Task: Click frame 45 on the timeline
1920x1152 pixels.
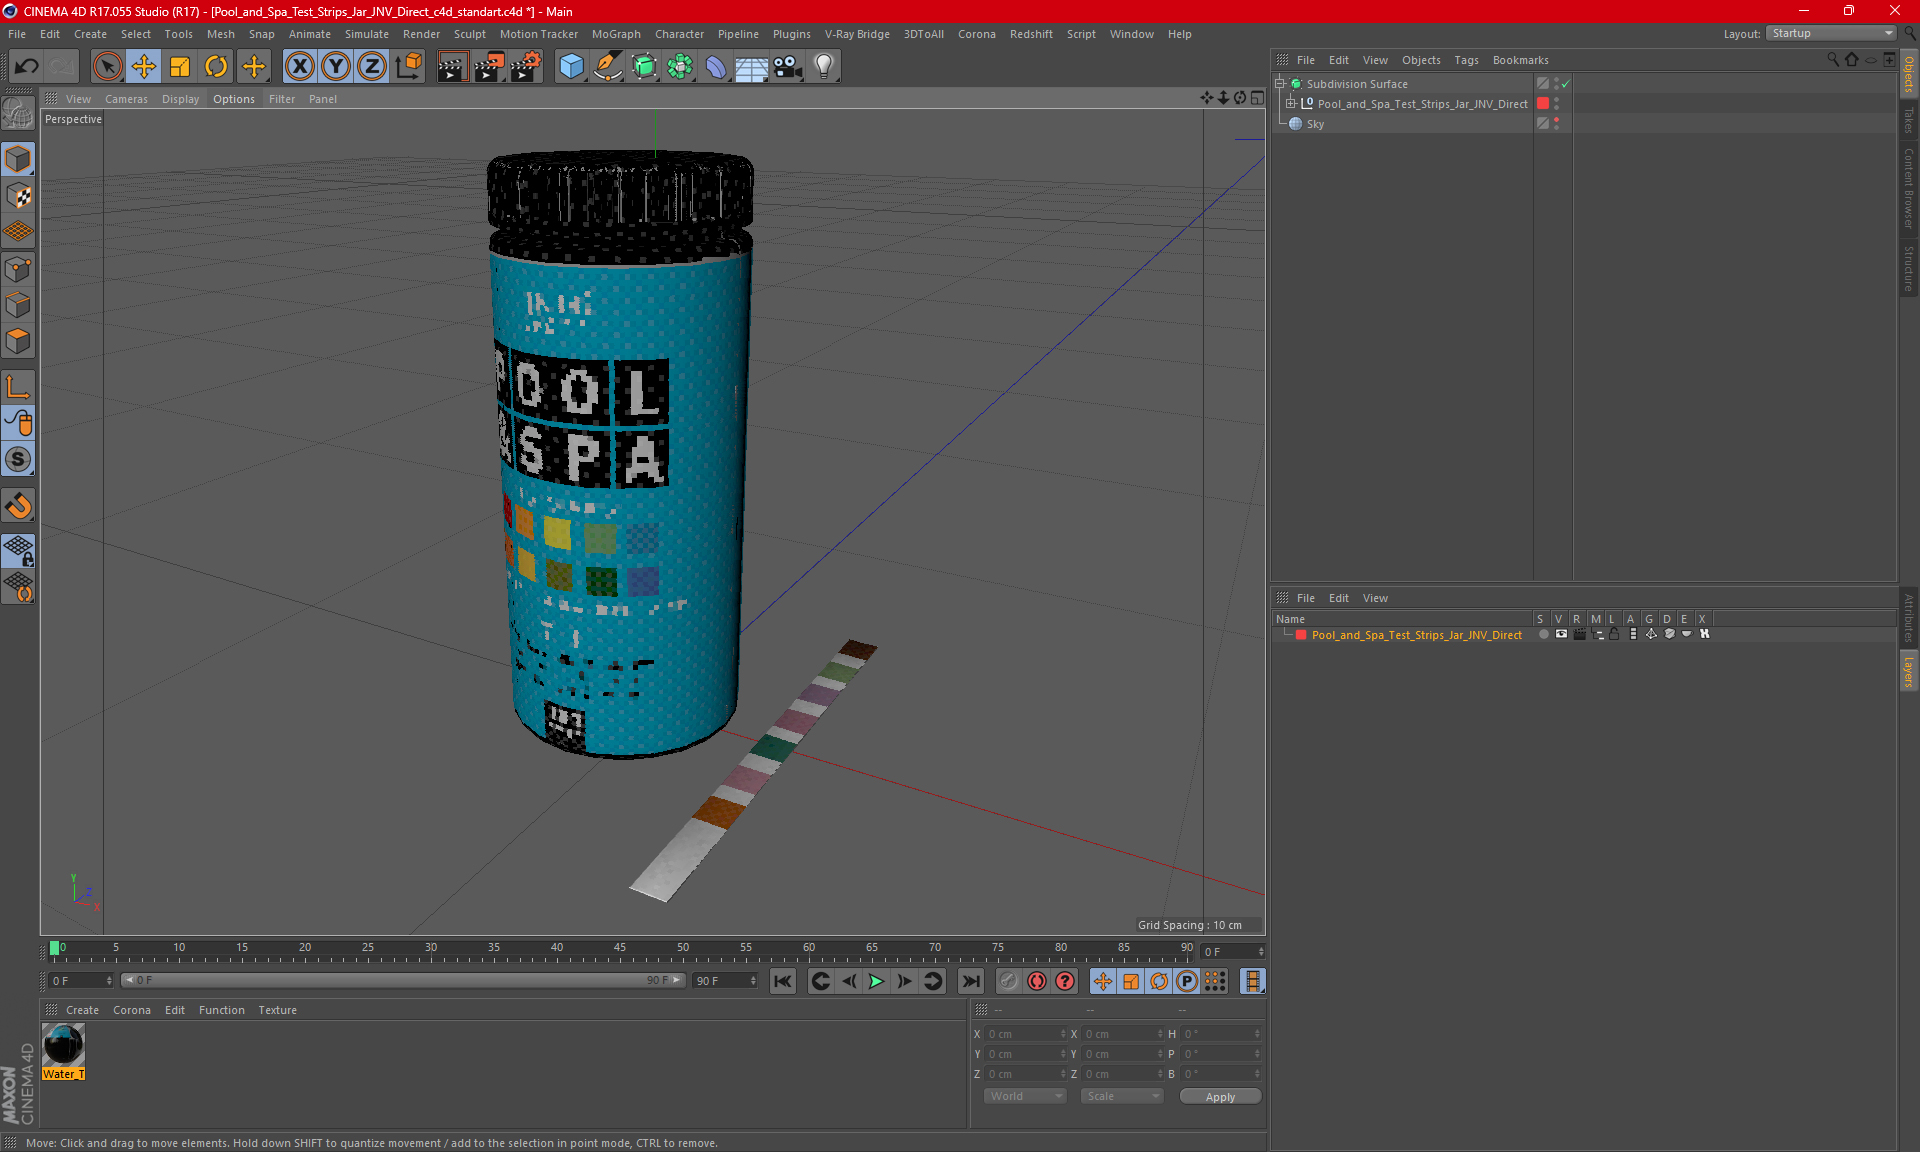Action: coord(620,950)
